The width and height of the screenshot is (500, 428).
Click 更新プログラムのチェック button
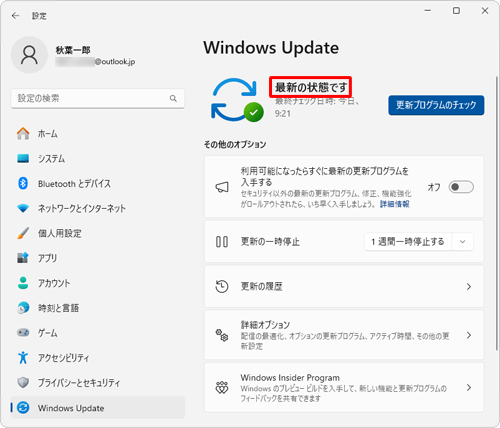click(436, 105)
